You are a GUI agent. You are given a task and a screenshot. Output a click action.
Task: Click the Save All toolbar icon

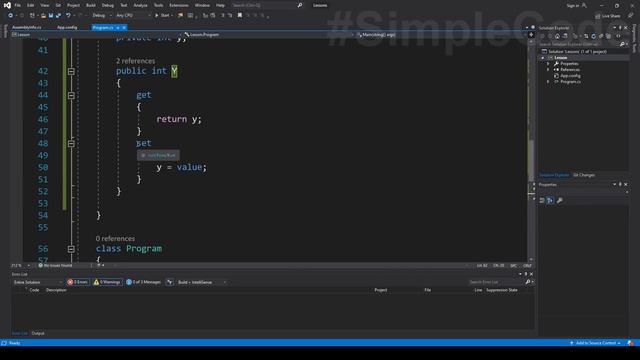(x=58, y=16)
